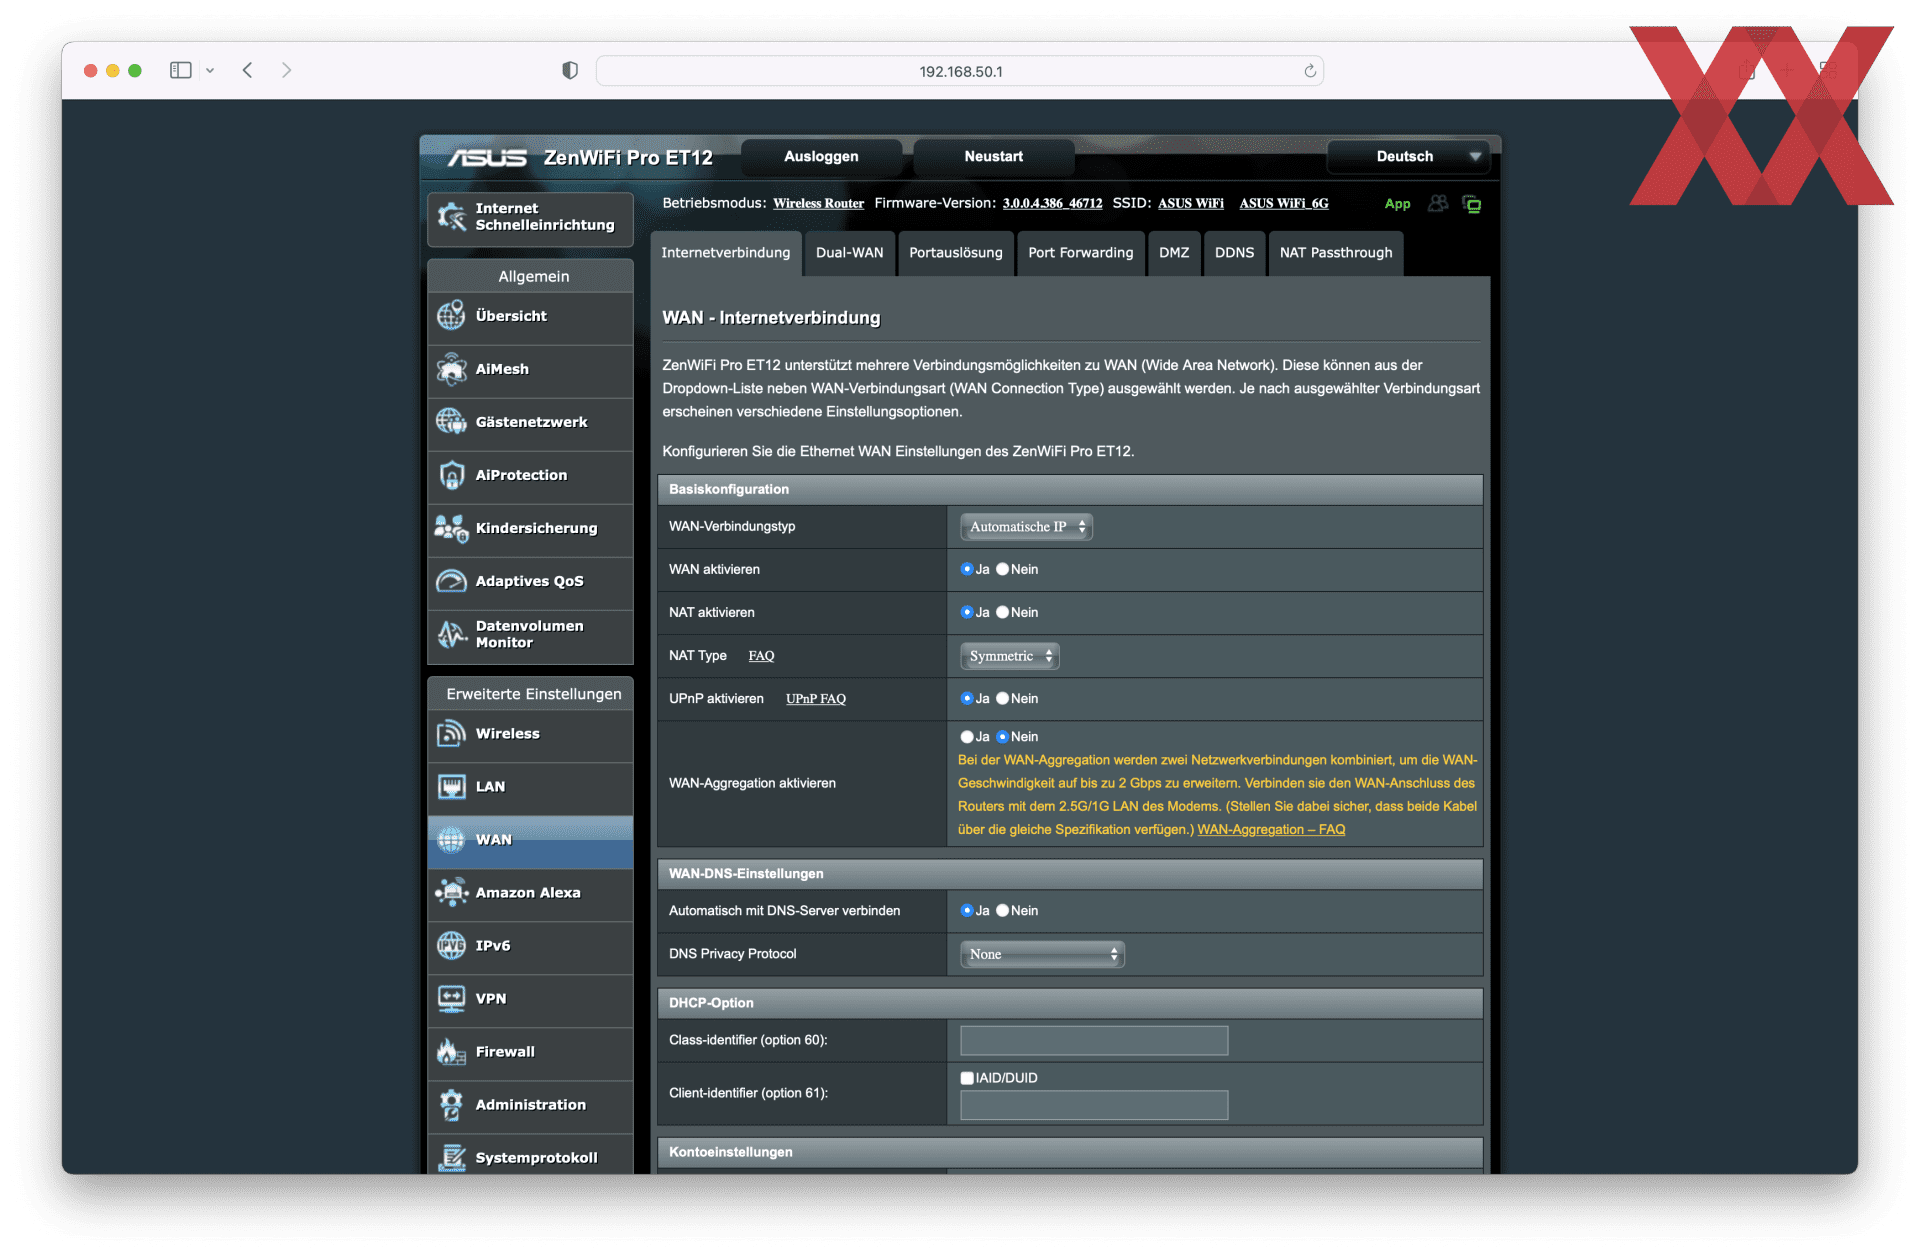This screenshot has height=1256, width=1920.
Task: Click the privacy shield icon in Safari
Action: tap(569, 70)
